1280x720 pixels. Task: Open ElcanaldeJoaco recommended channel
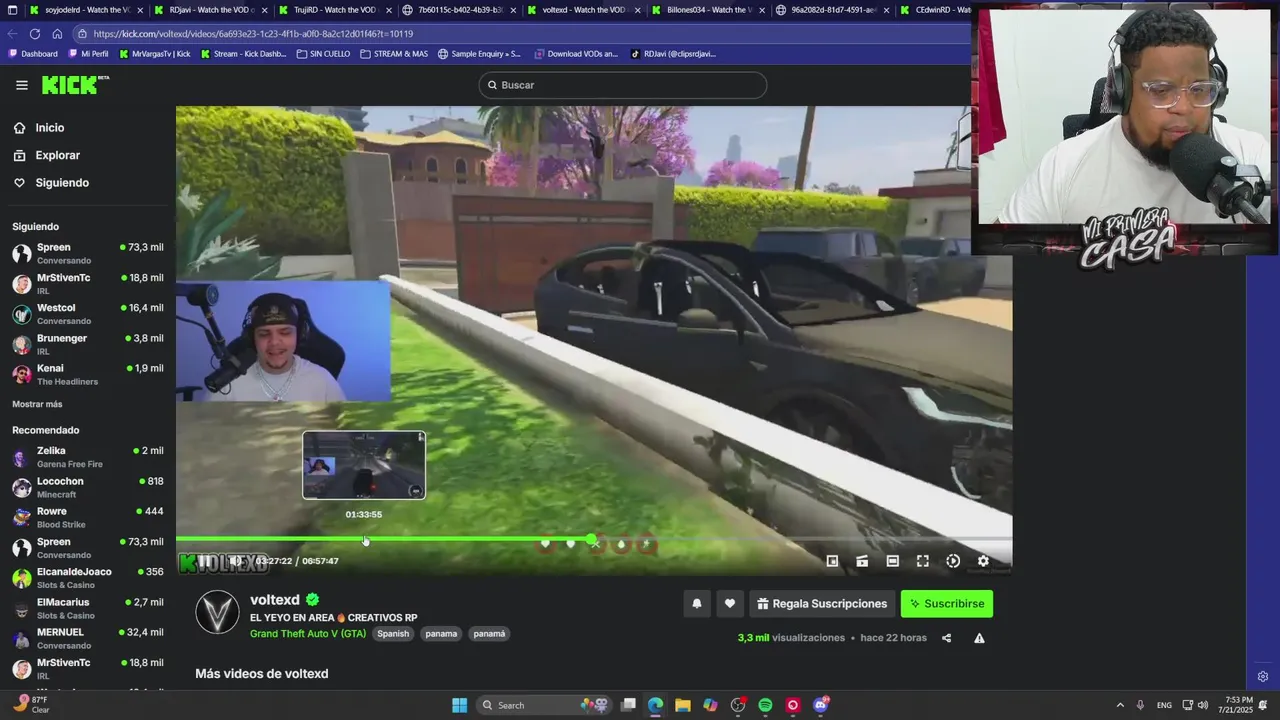(88, 578)
